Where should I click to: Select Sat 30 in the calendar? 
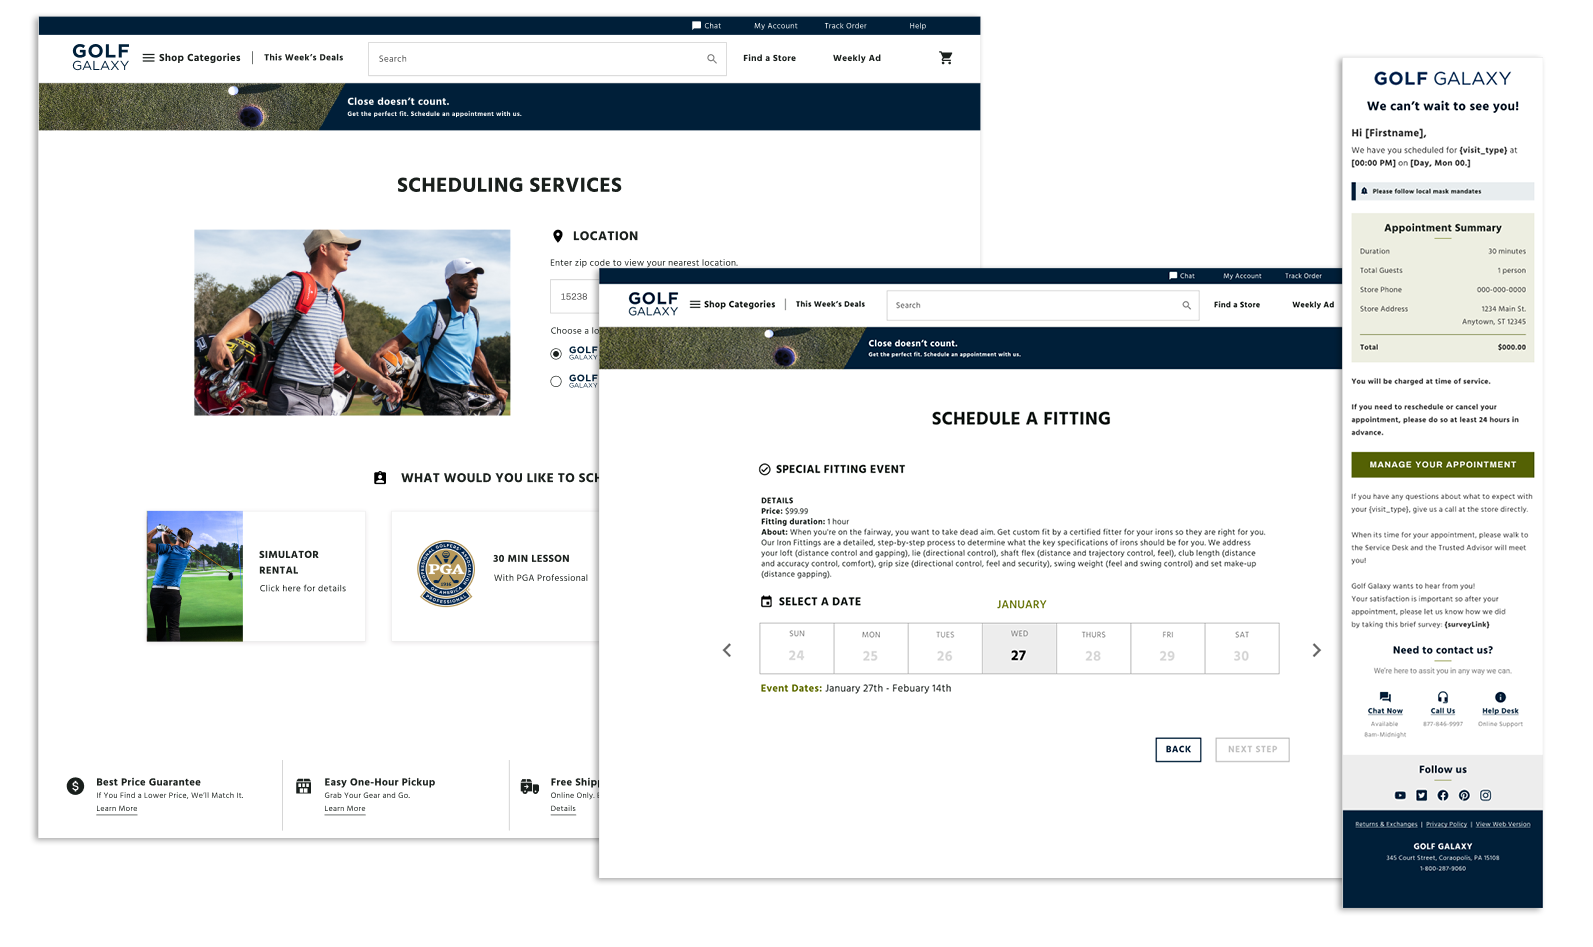coord(1241,648)
